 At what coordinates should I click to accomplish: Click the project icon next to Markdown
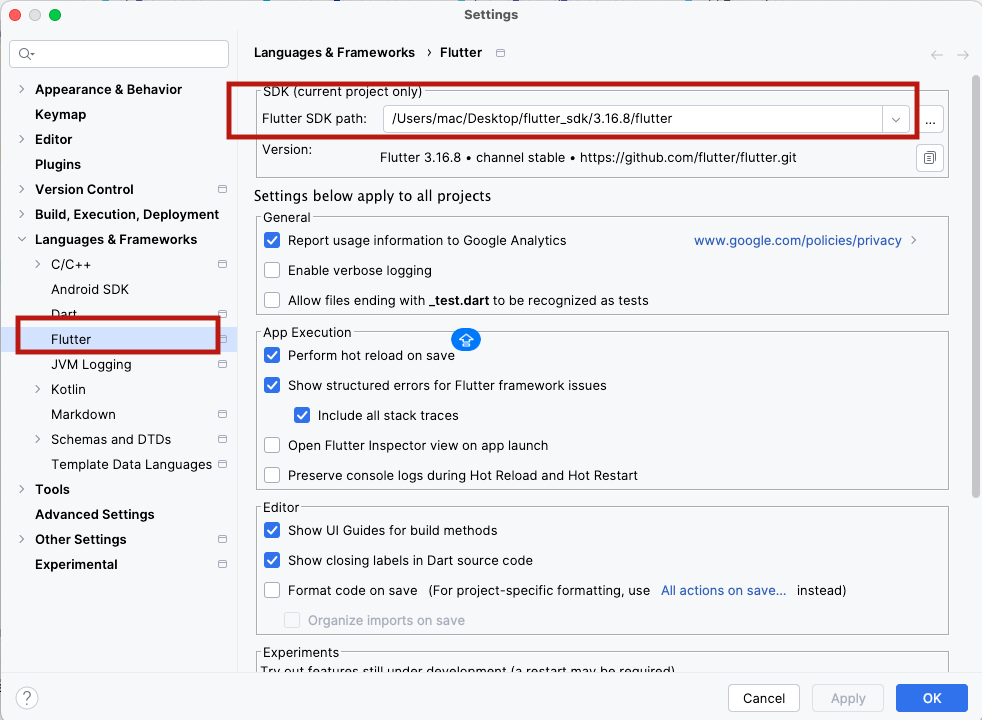point(222,414)
